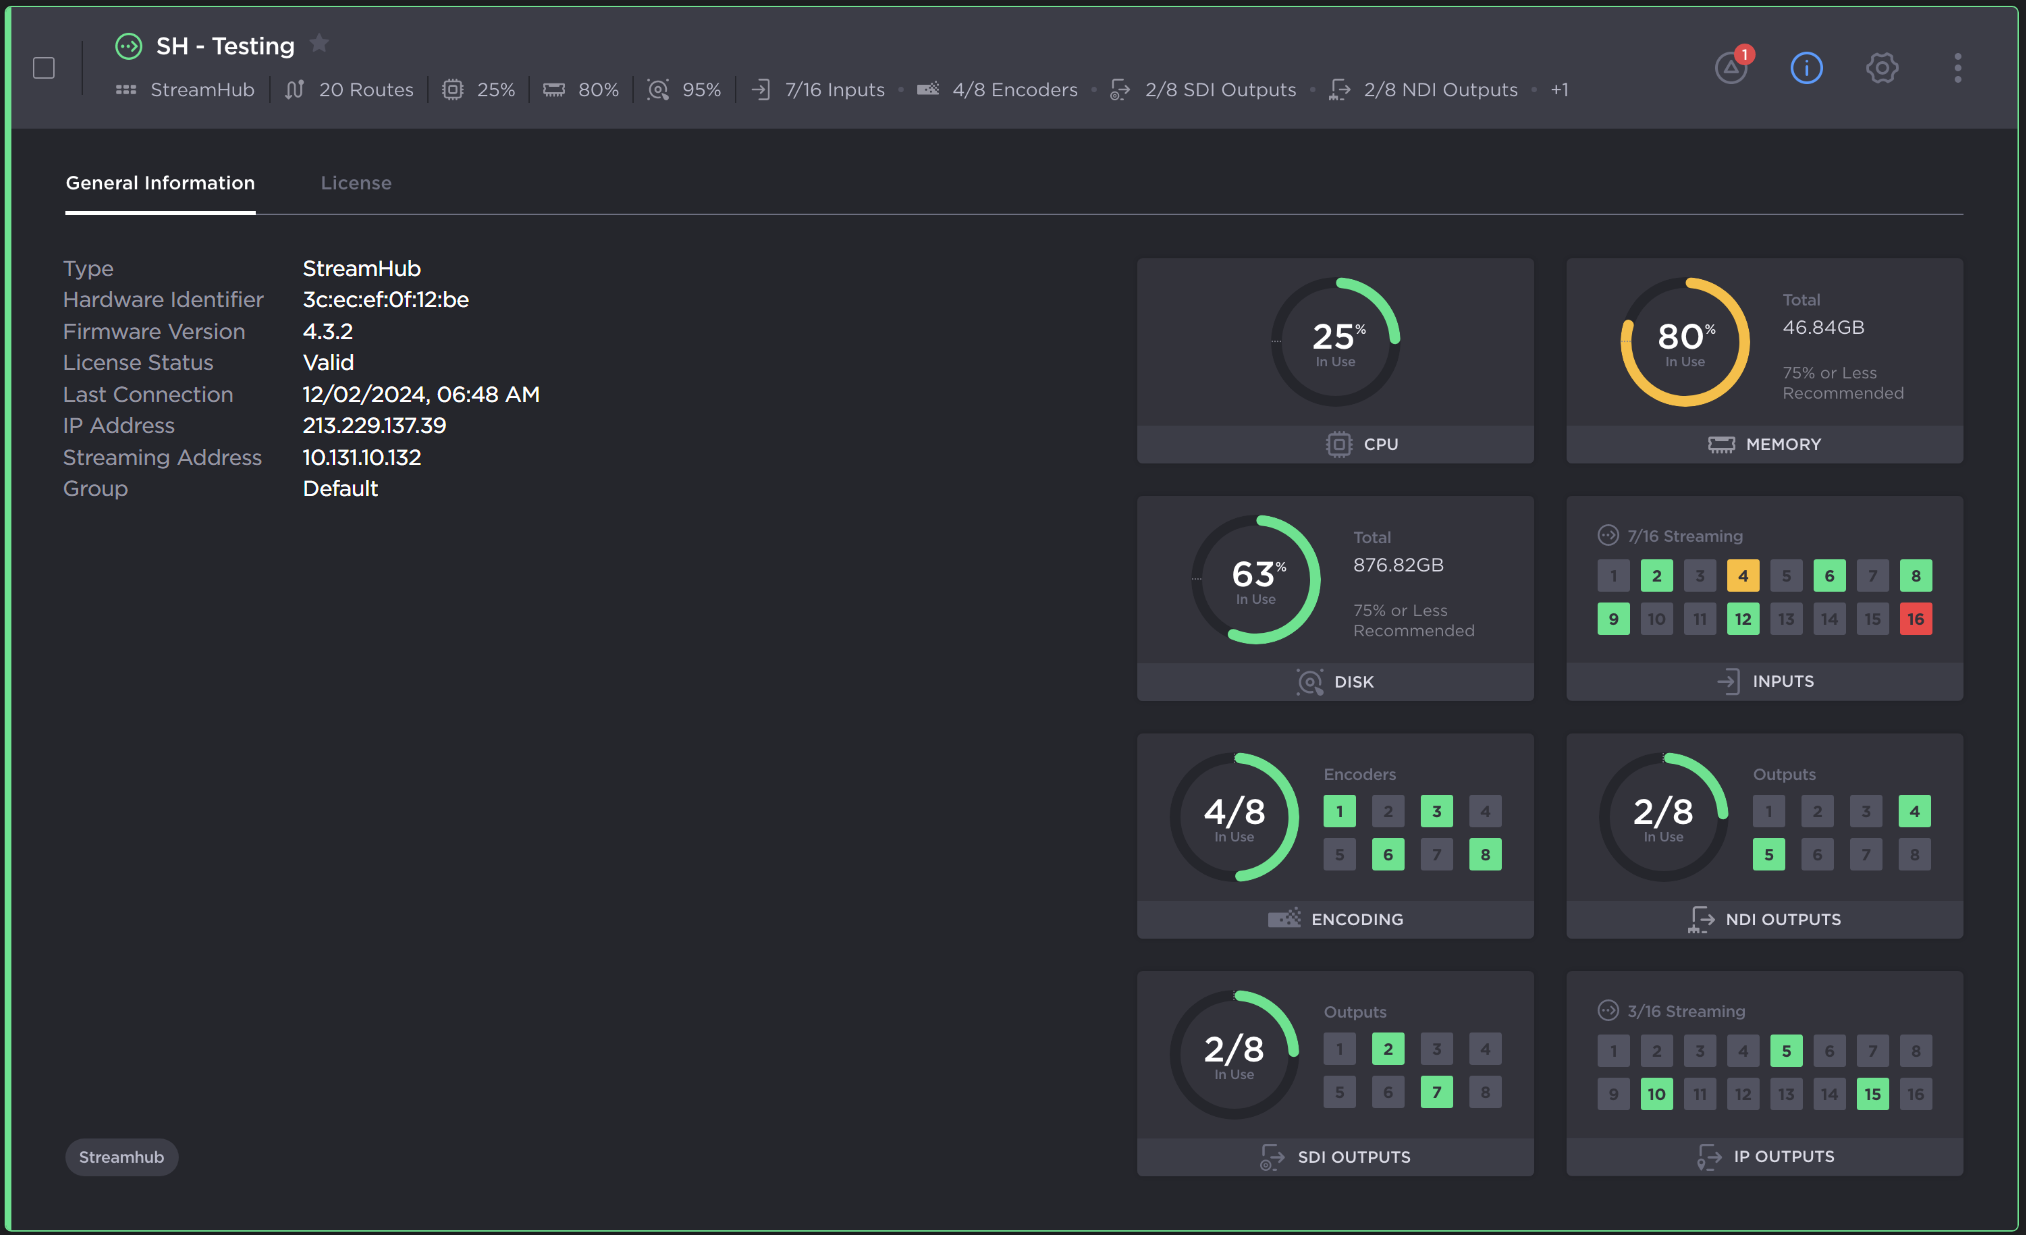
Task: Select red input square 16
Action: pyautogui.click(x=1916, y=619)
